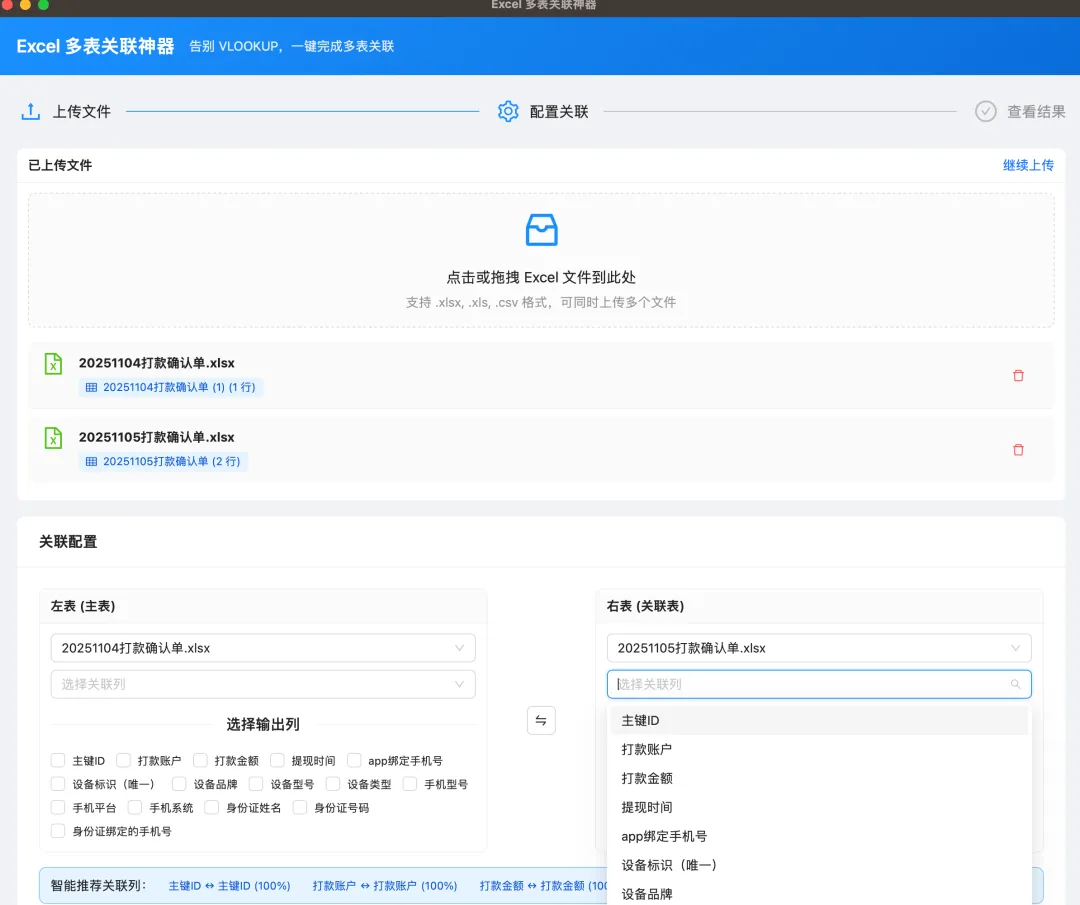Screen dimensions: 1080x905
Task: Check the 打款账户 output column checkbox
Action: [123, 760]
